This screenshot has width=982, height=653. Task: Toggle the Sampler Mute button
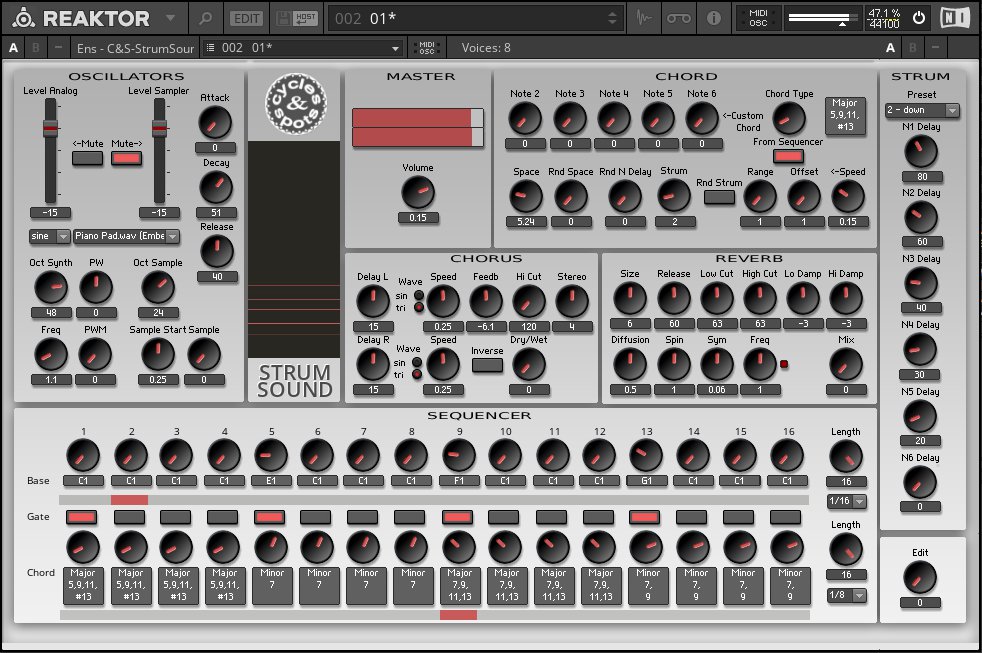click(x=126, y=158)
